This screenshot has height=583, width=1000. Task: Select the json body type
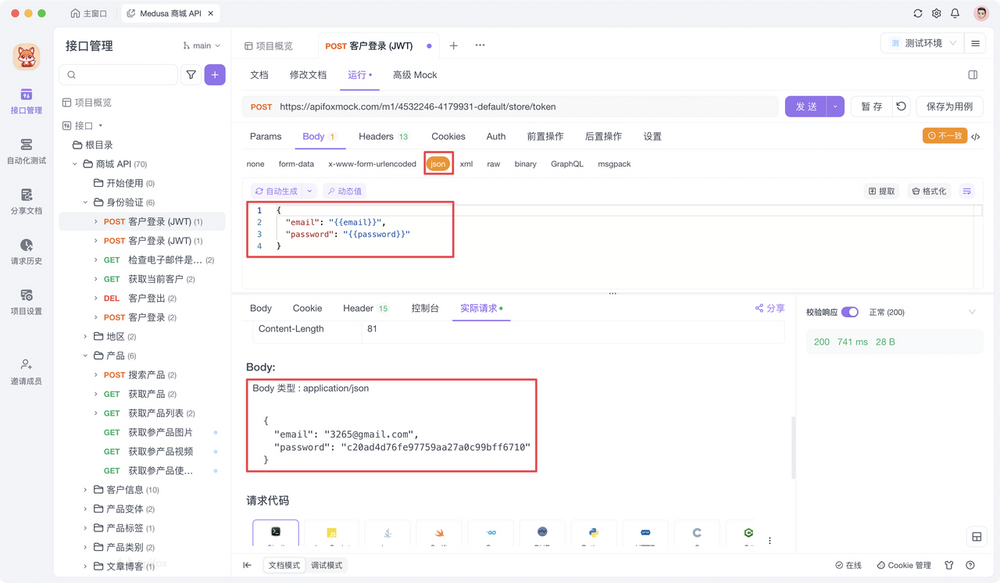click(438, 164)
